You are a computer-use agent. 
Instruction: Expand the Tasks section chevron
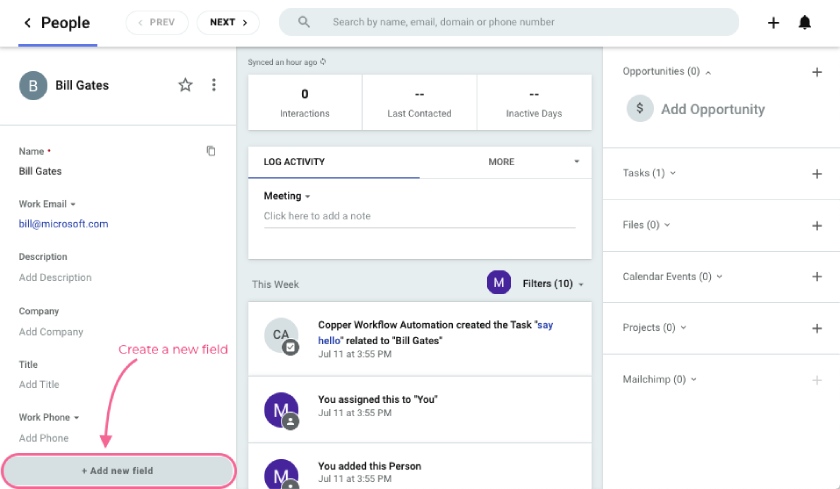(673, 173)
